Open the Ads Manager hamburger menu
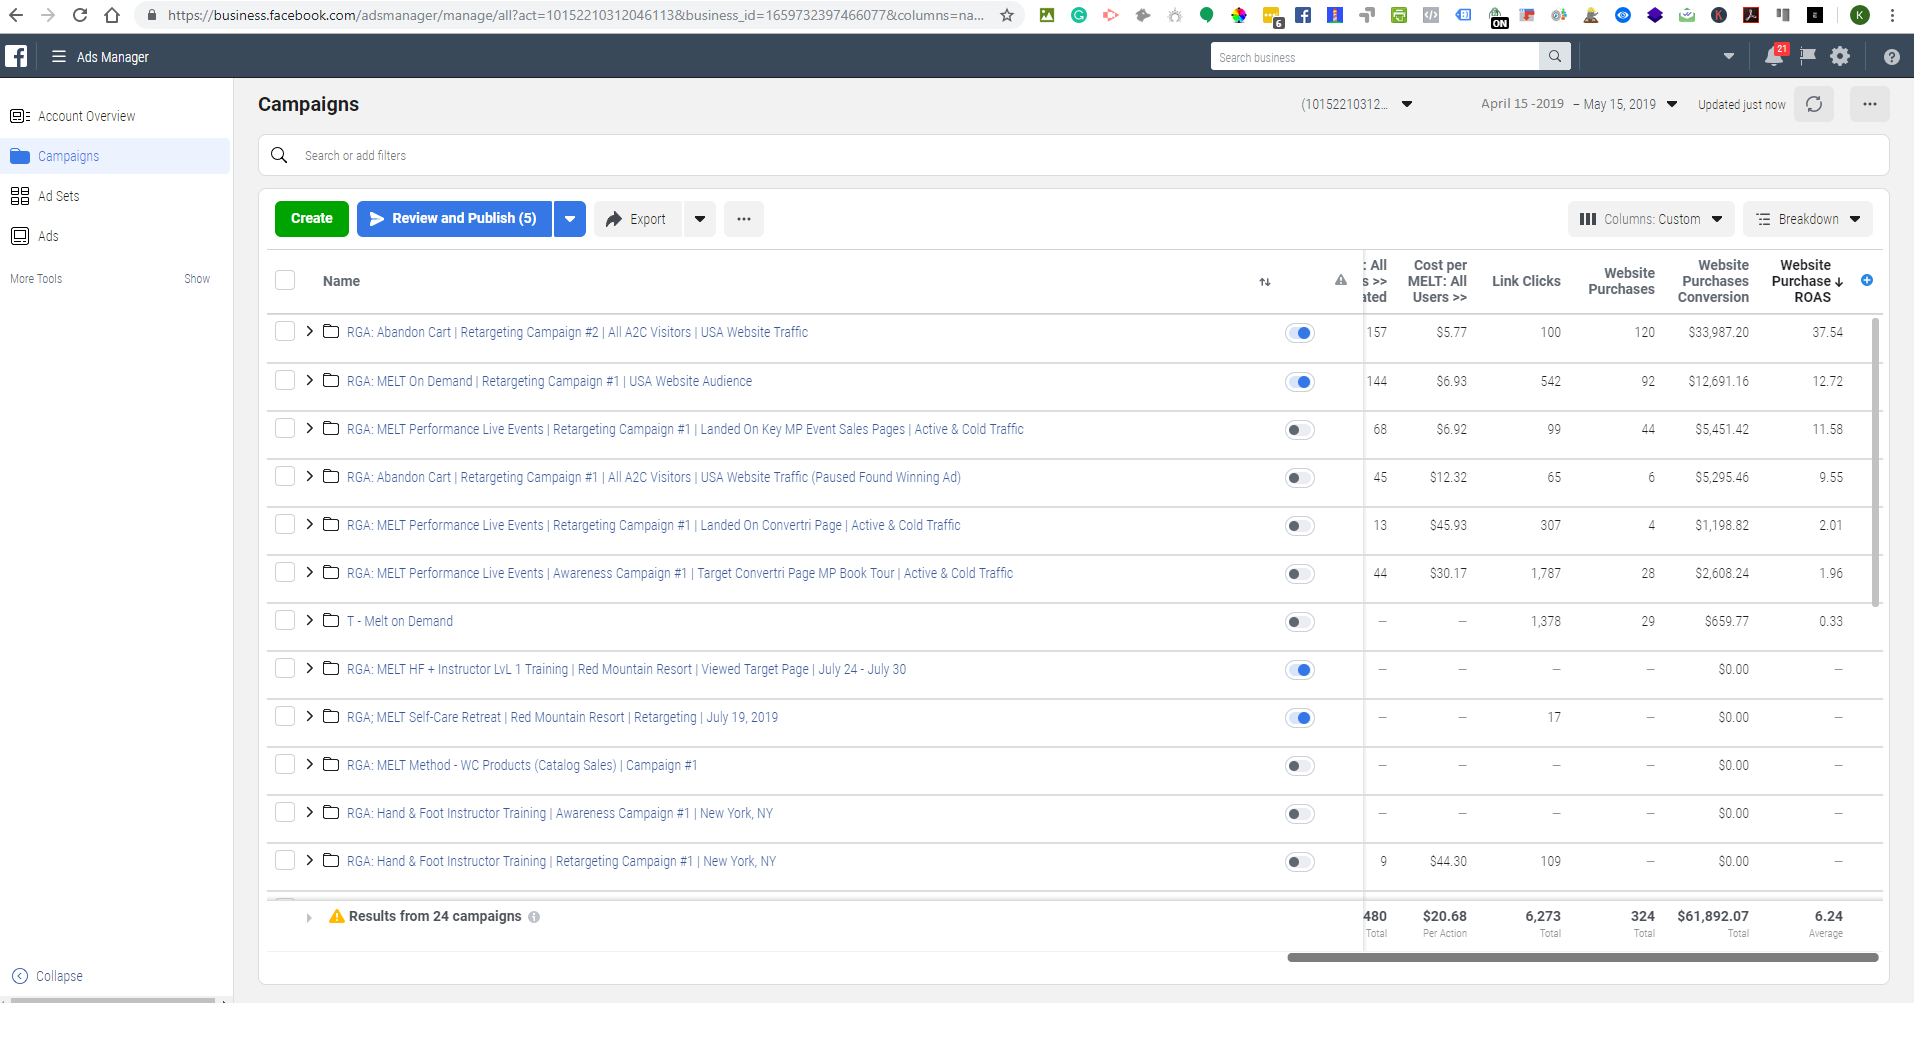This screenshot has width=1920, height=1040. click(x=59, y=57)
